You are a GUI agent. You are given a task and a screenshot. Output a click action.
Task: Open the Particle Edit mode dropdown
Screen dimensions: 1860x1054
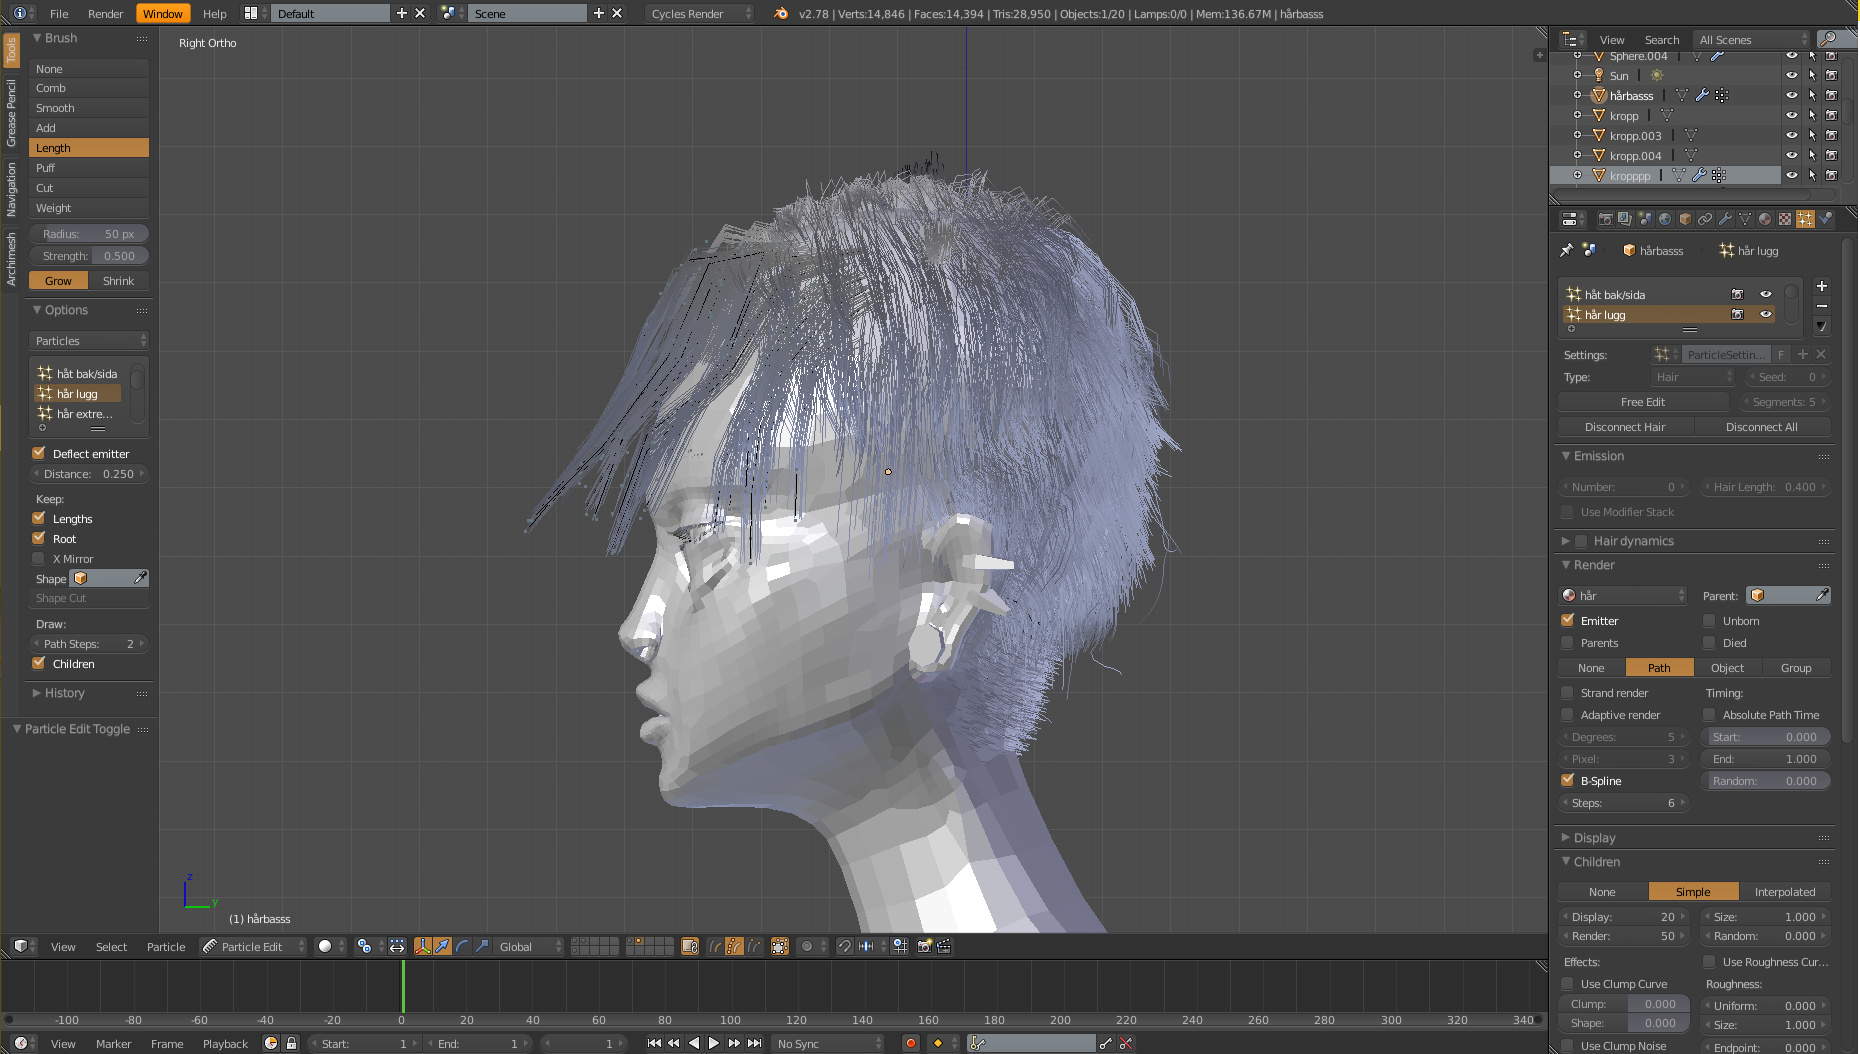[x=252, y=946]
